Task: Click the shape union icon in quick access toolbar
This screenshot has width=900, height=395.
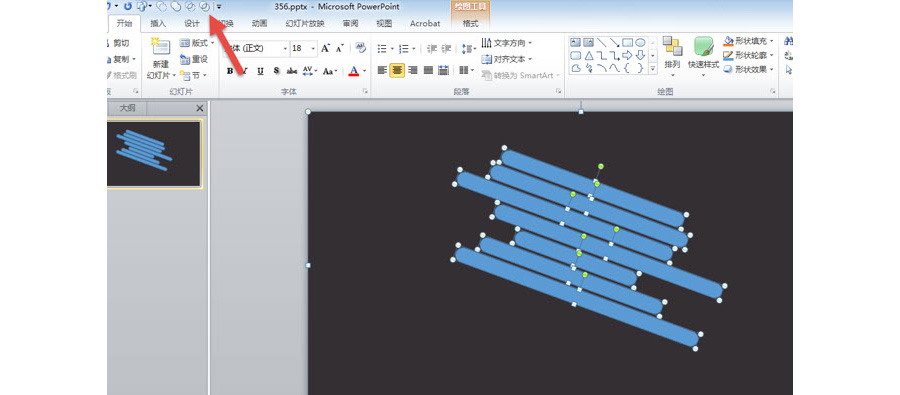Action: click(176, 6)
